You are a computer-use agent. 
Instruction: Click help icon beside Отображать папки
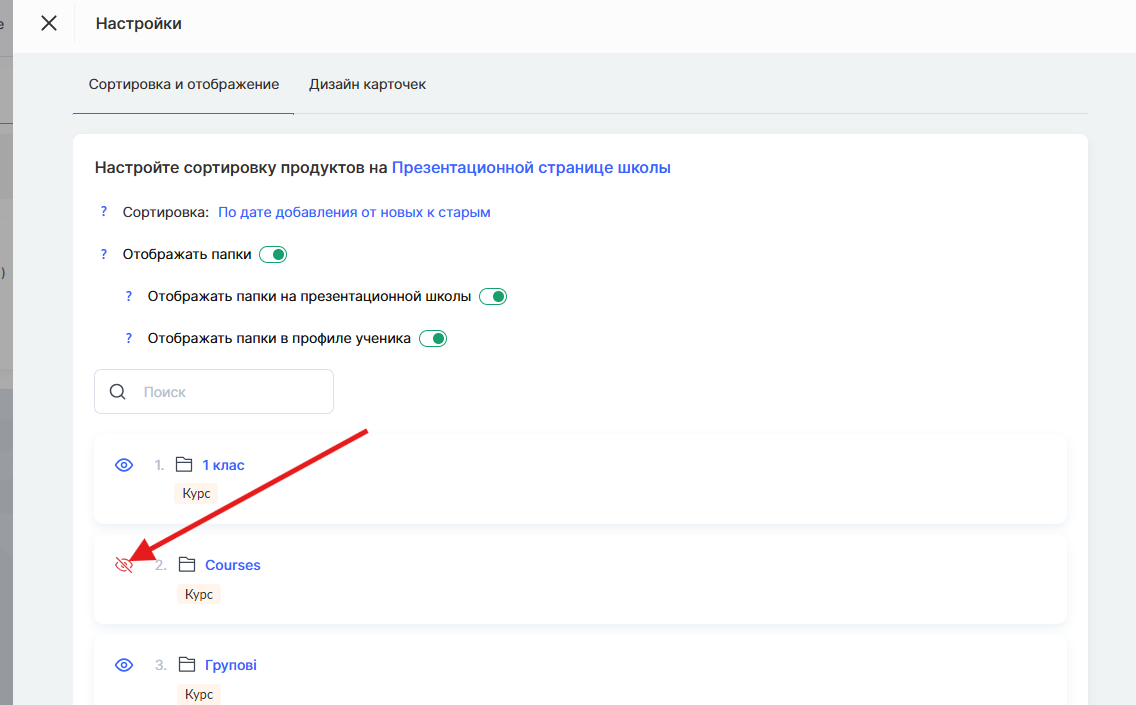click(103, 255)
